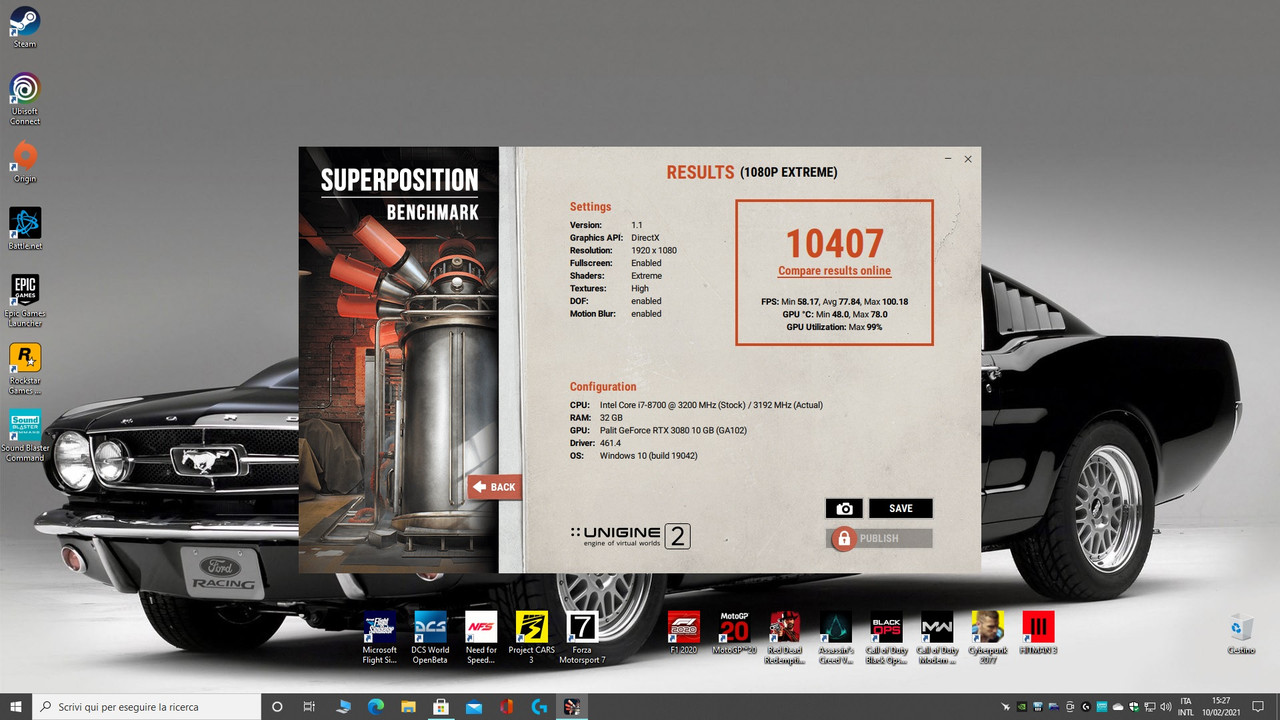
Task: Launch the Need for Speed shortcut
Action: 481,638
